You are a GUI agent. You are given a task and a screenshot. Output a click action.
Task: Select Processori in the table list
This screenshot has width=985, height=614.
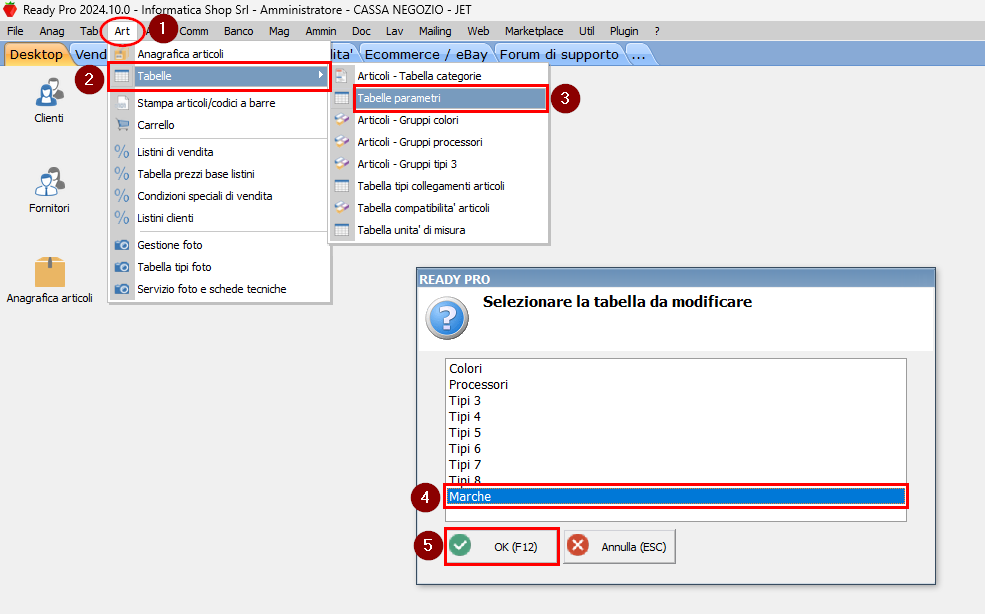(675, 385)
